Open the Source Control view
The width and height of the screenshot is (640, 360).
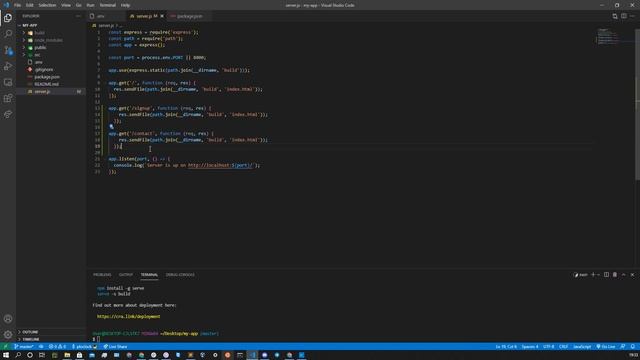point(8,50)
